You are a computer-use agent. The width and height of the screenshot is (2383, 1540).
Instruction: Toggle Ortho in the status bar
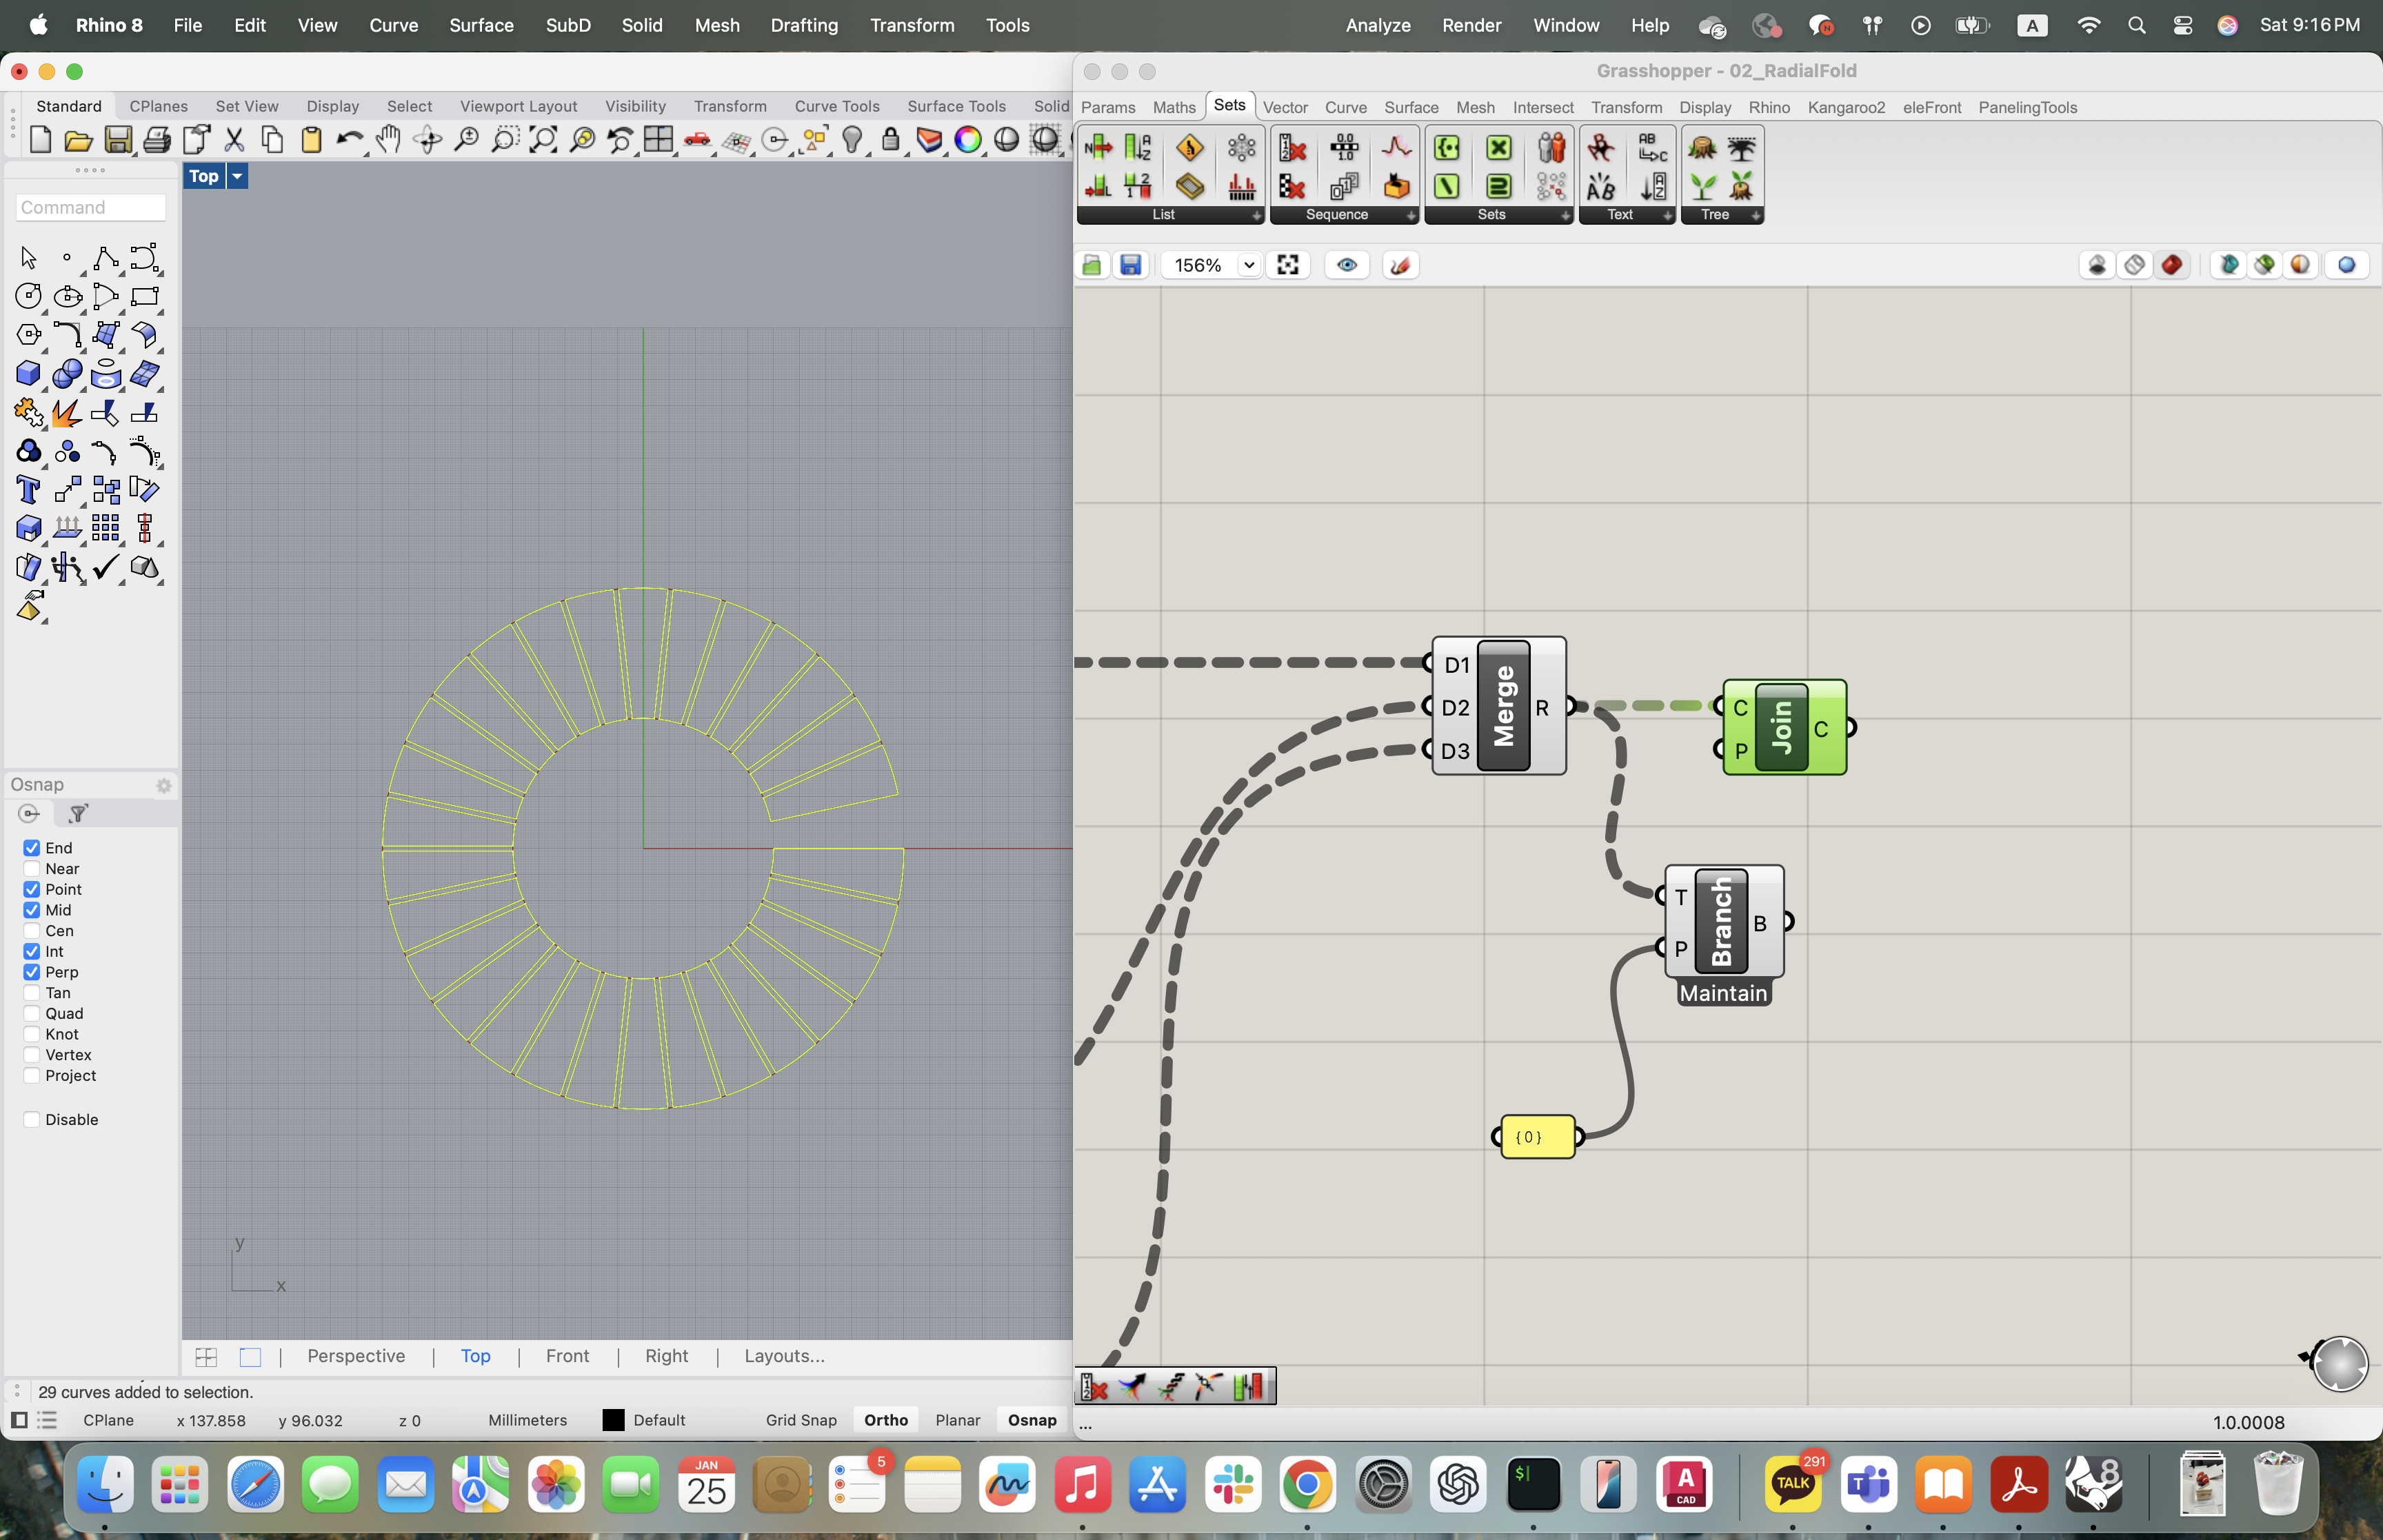coord(885,1420)
